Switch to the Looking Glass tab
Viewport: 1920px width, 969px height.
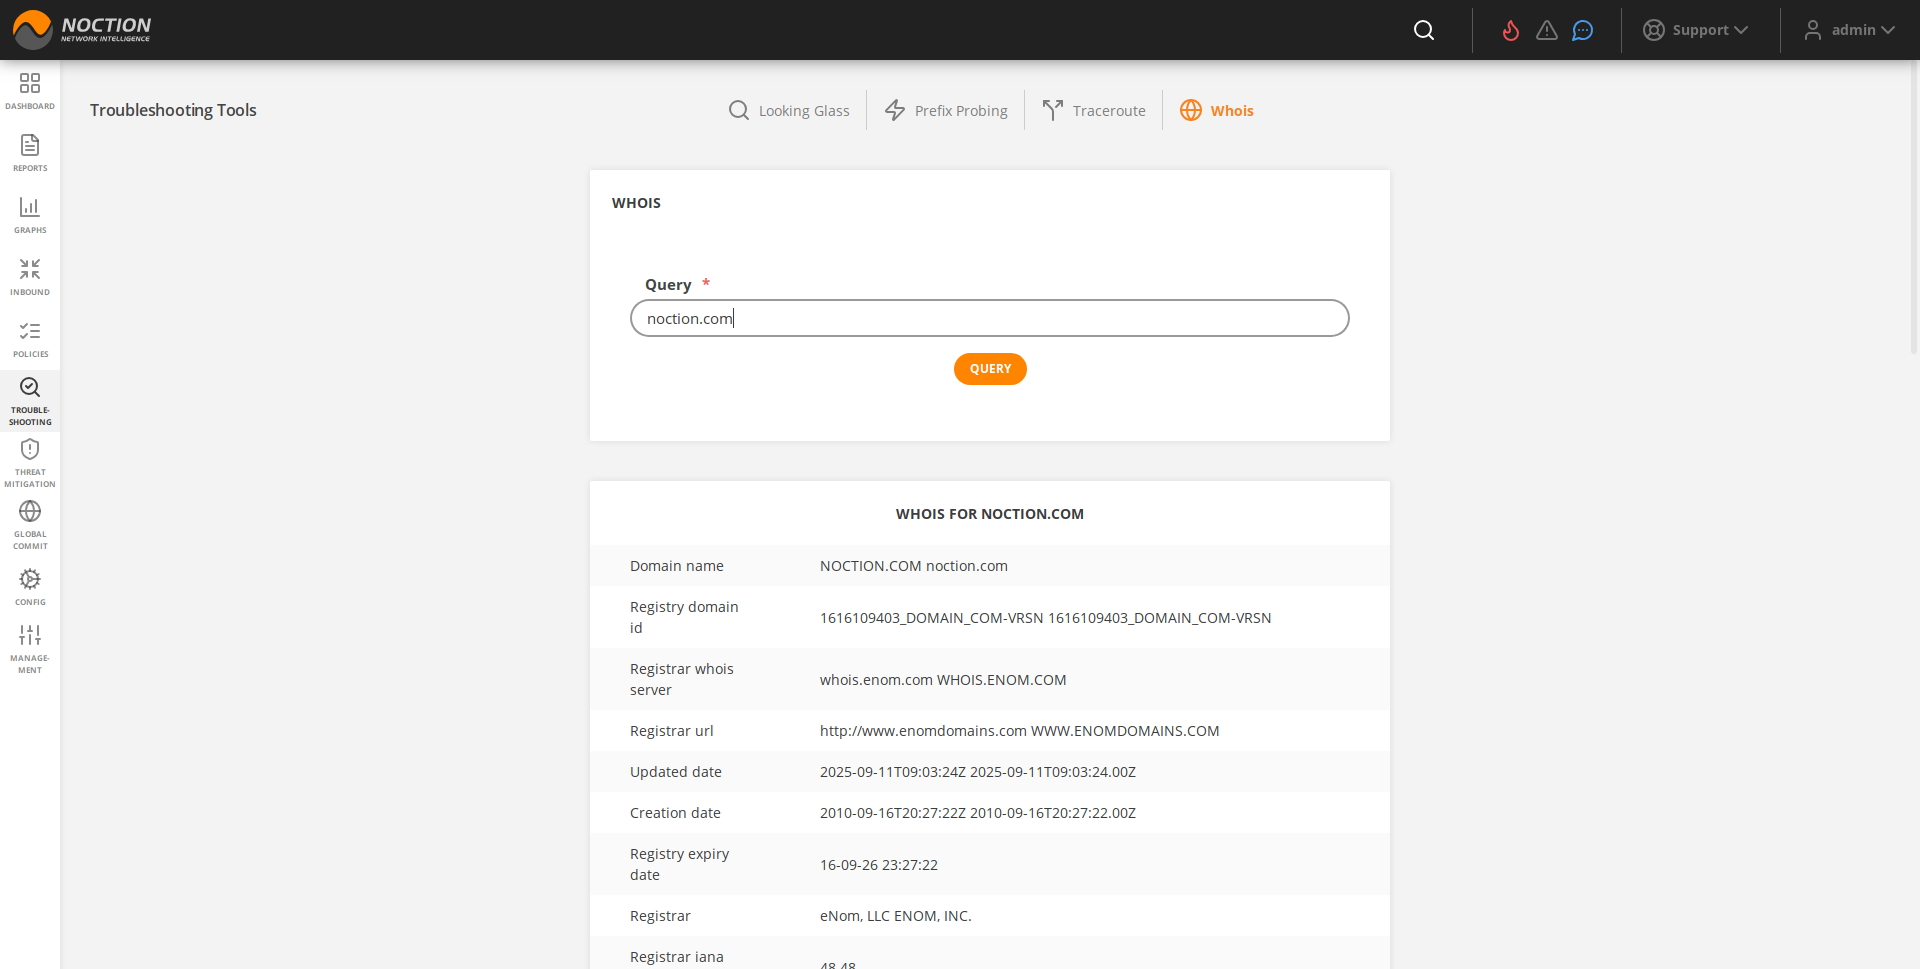tap(789, 111)
